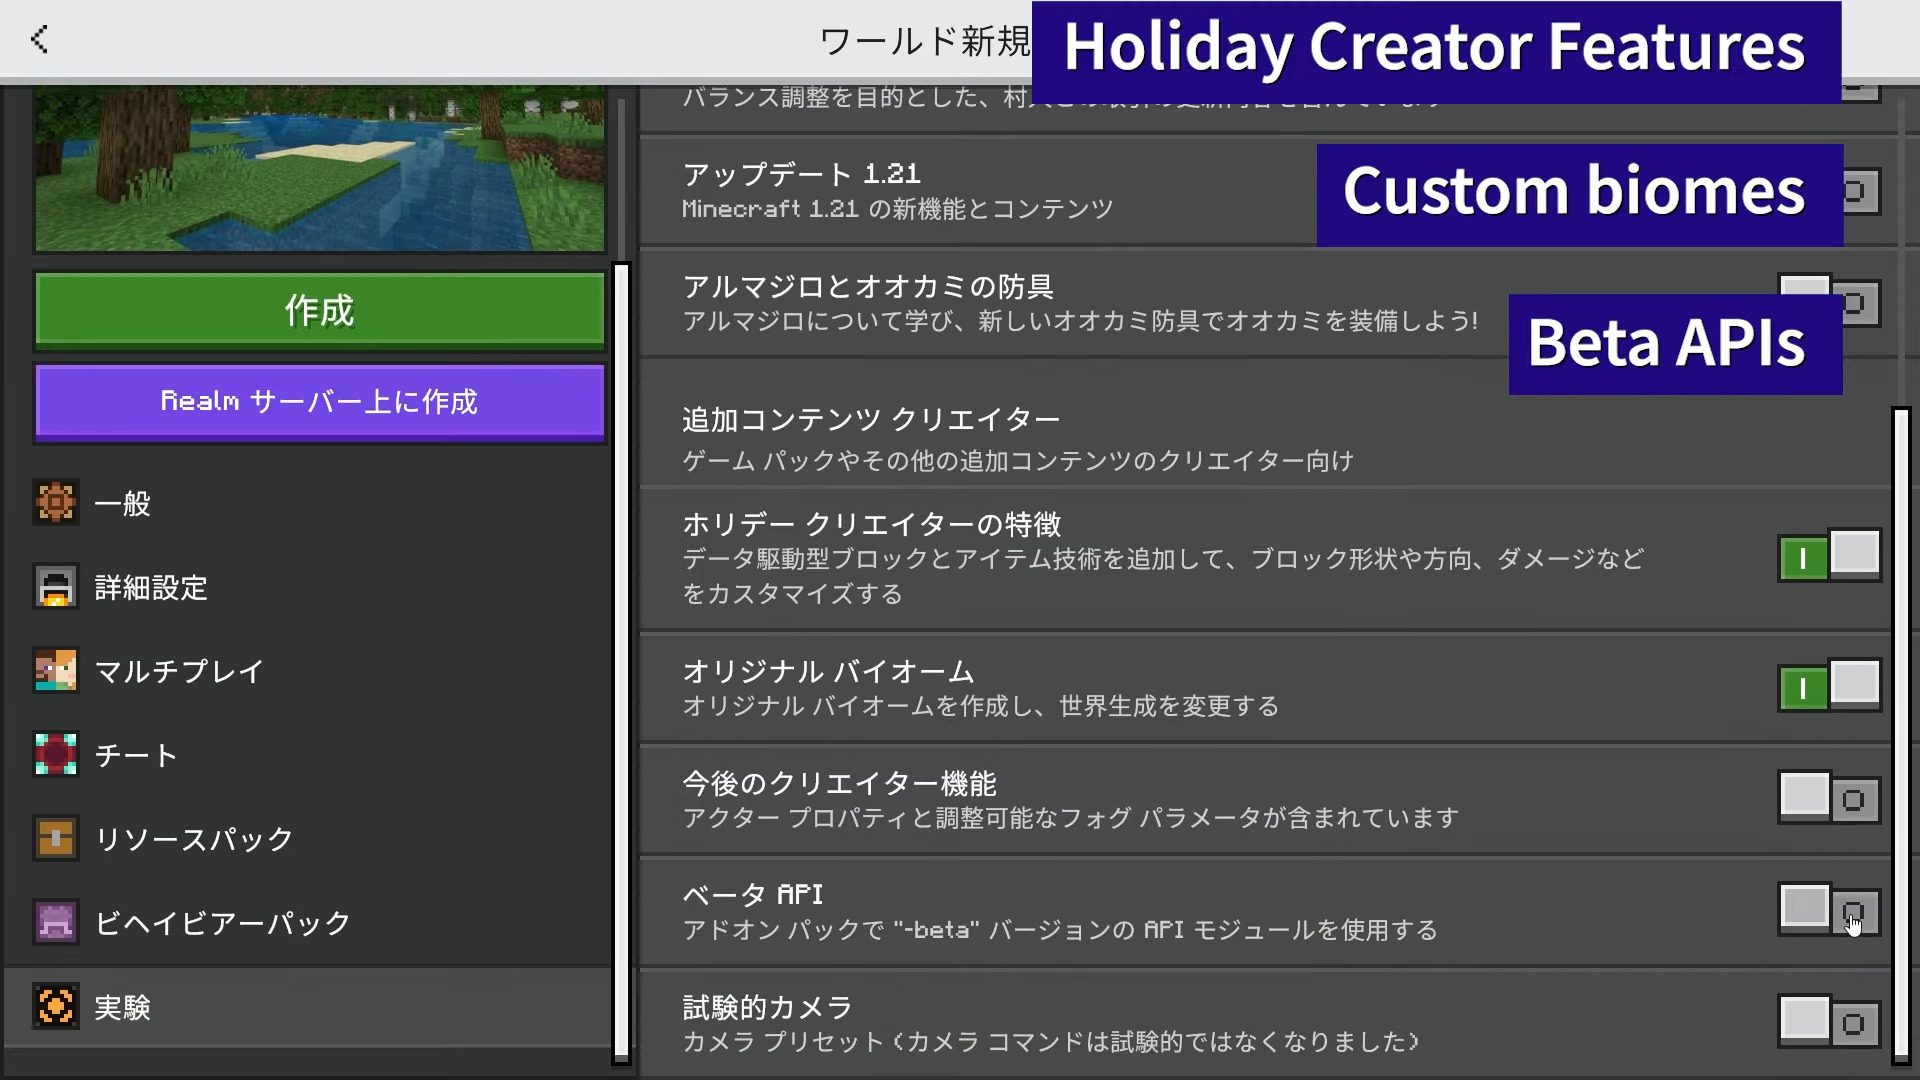The width and height of the screenshot is (1920, 1080).
Task: Click the 詳細設定 furnace icon
Action: [56, 587]
